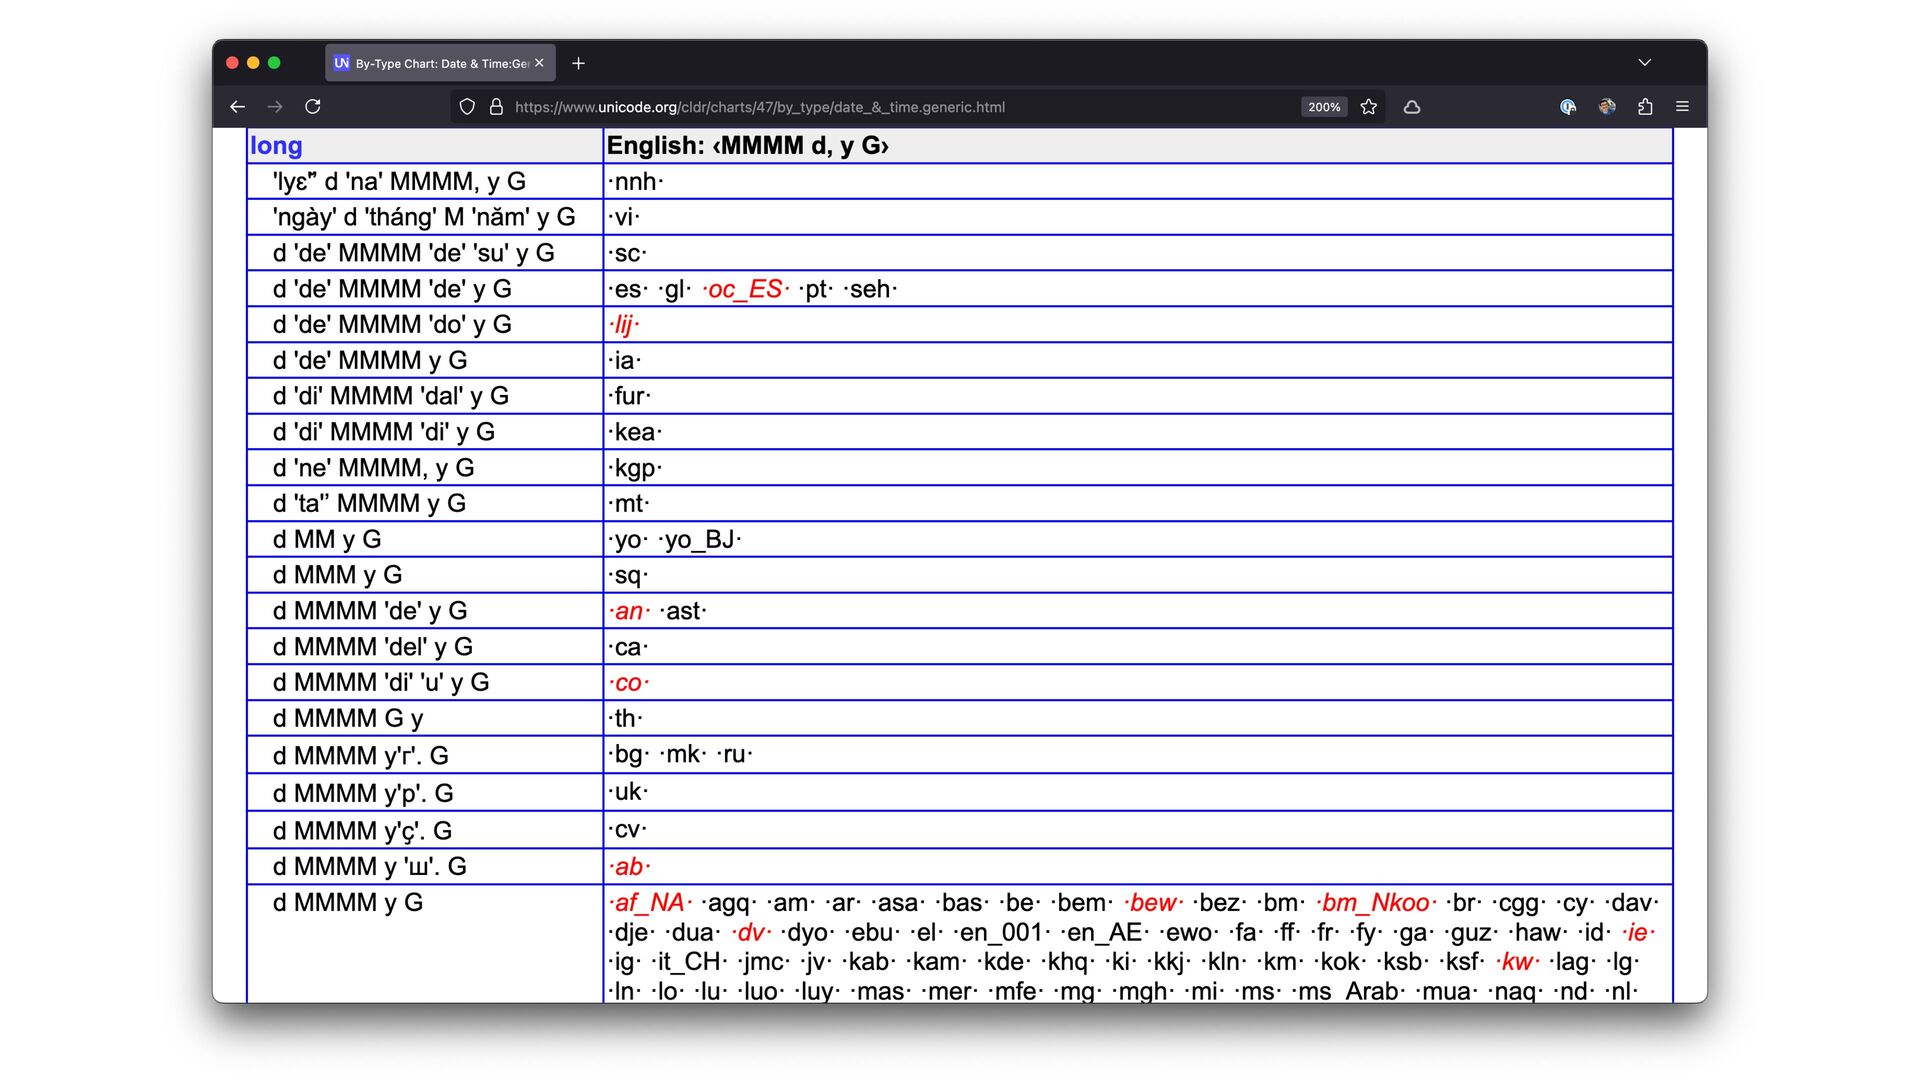This screenshot has width=1920, height=1080.
Task: Select the 'kea' locale cell
Action: point(1138,432)
